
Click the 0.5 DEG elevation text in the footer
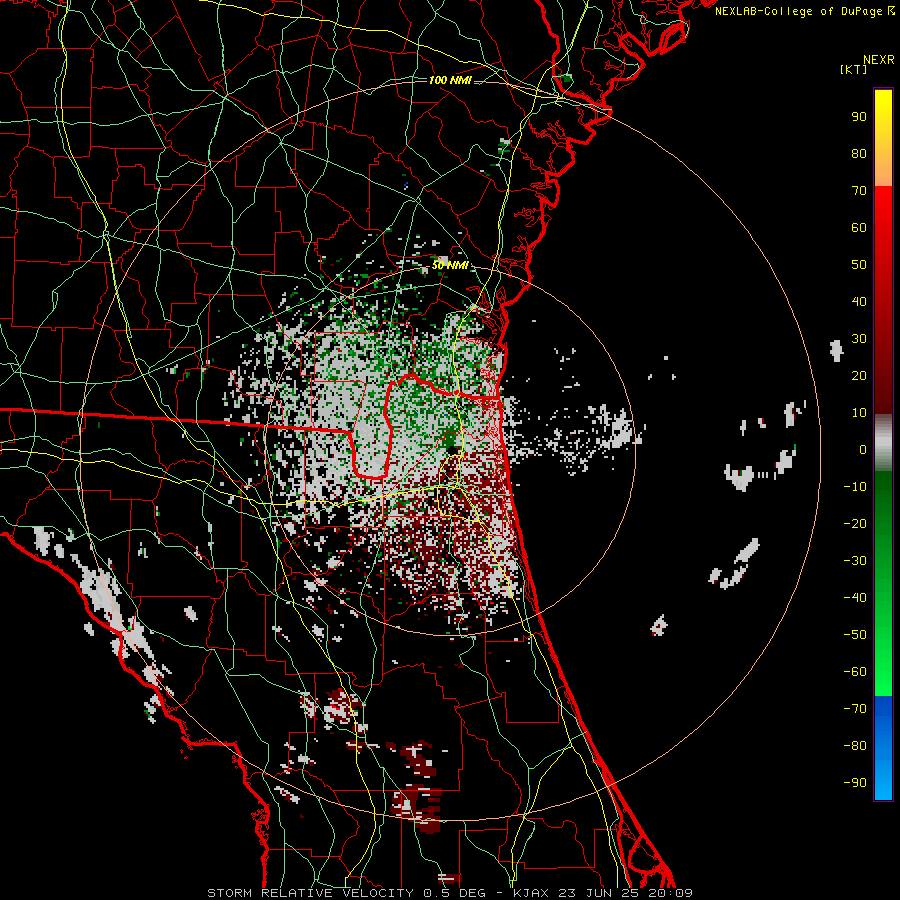(455, 893)
